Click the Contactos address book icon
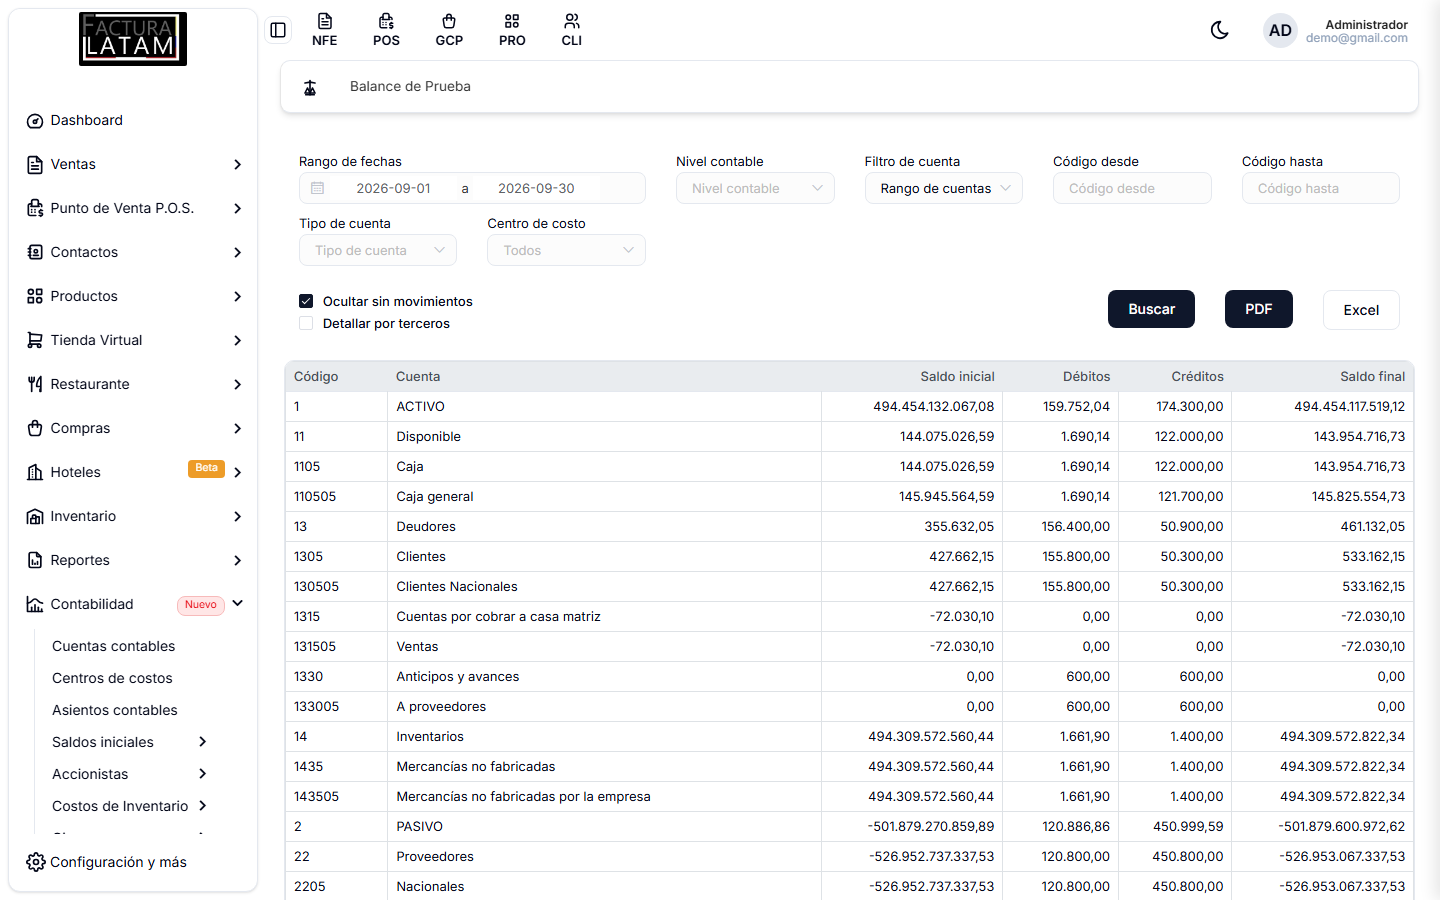 pos(35,253)
